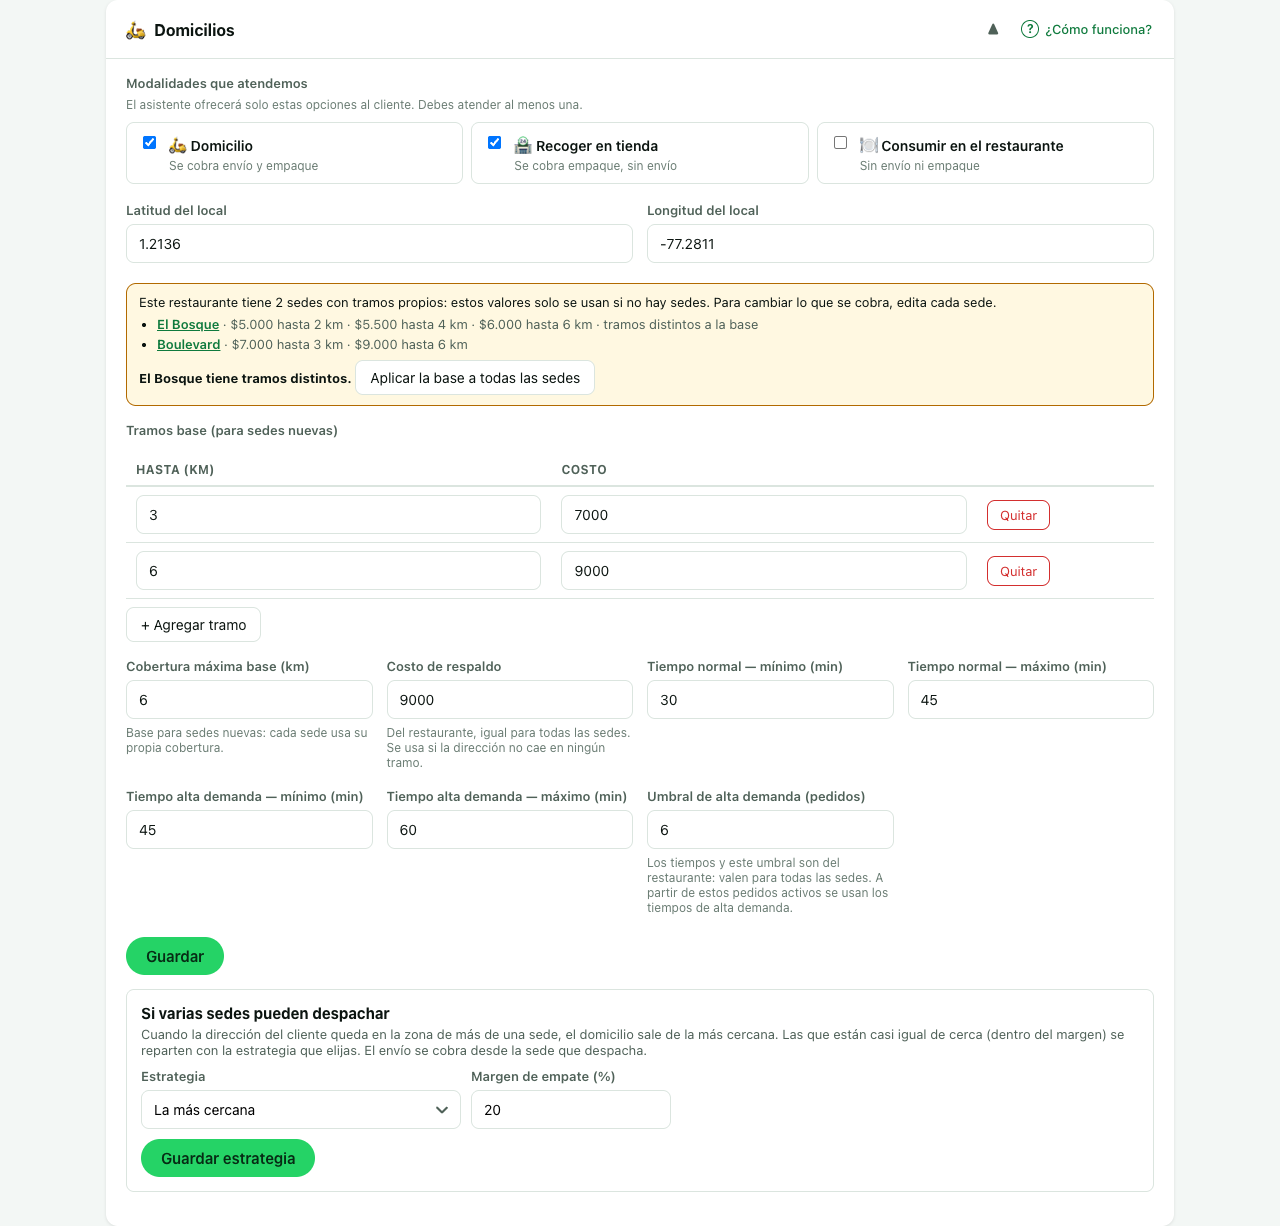Edit the Latitud del local field

379,244
